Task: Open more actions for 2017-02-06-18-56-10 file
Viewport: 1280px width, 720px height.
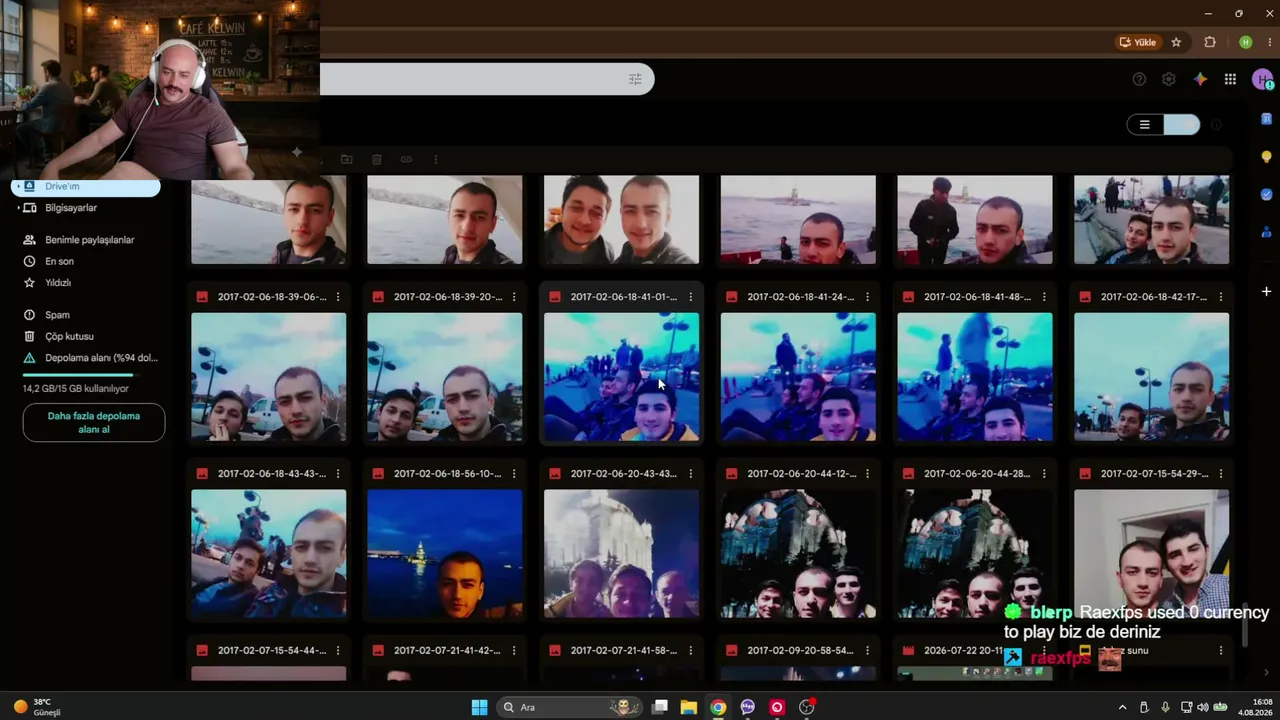Action: point(514,474)
